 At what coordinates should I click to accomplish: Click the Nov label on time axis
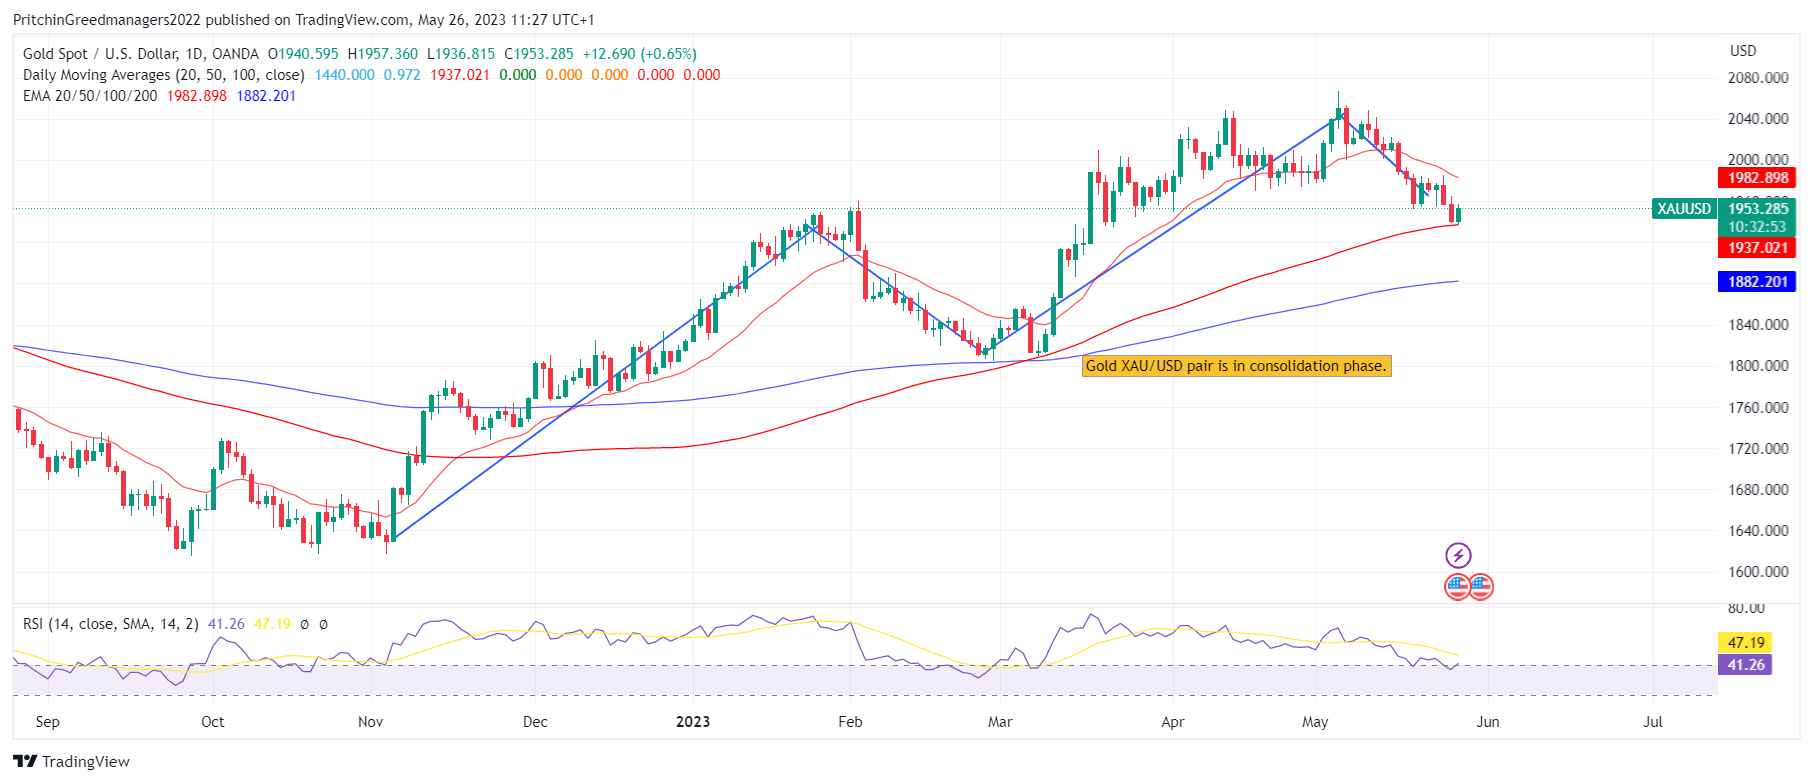370,722
